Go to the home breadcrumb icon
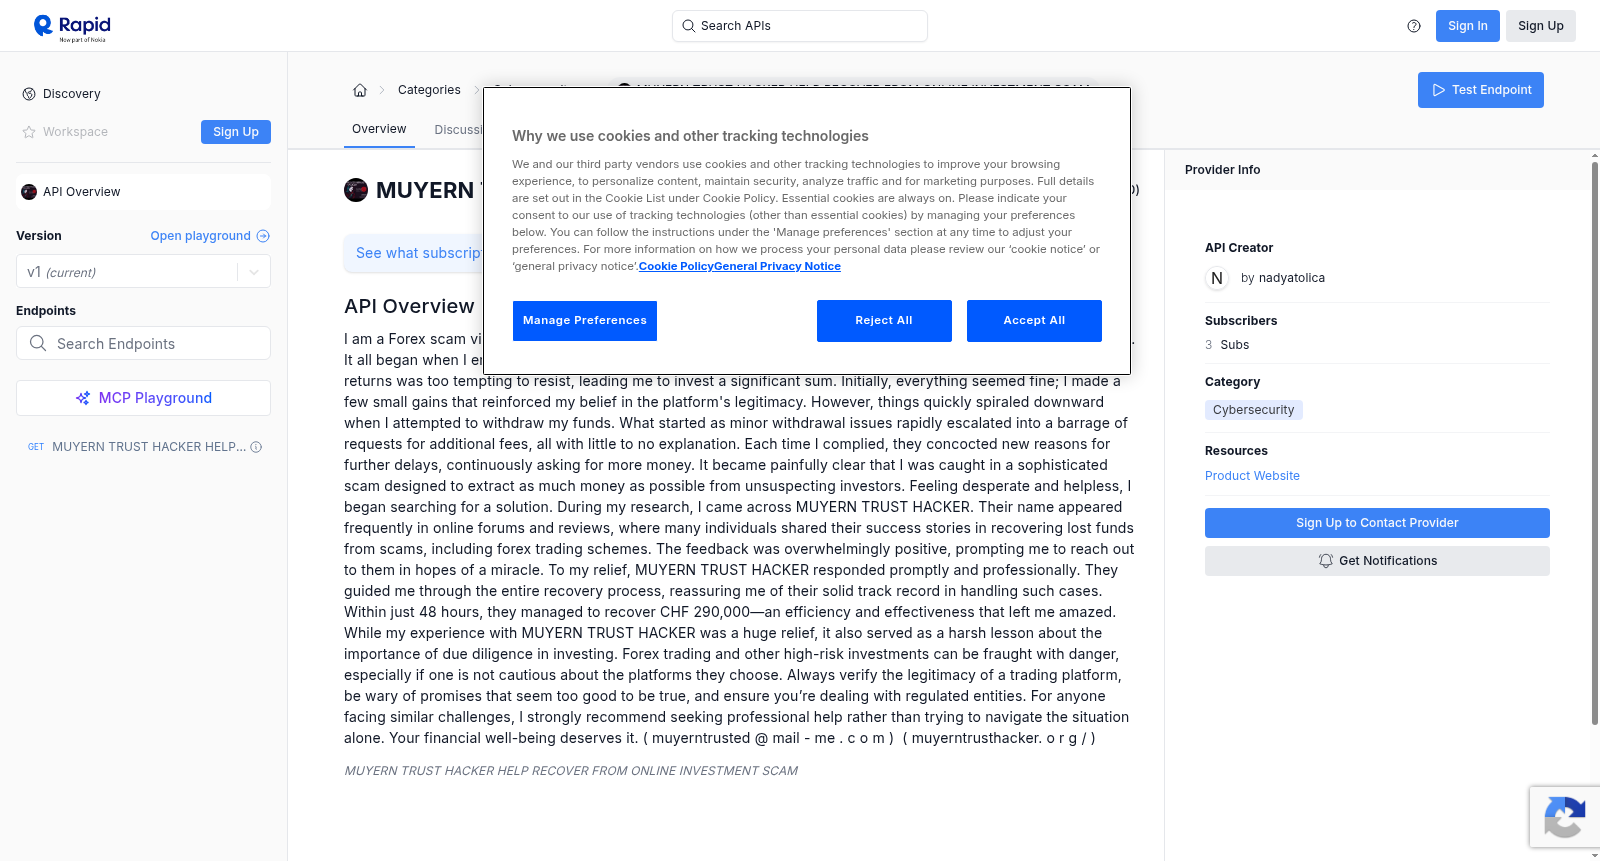Viewport: 1600px width, 861px height. click(x=360, y=90)
